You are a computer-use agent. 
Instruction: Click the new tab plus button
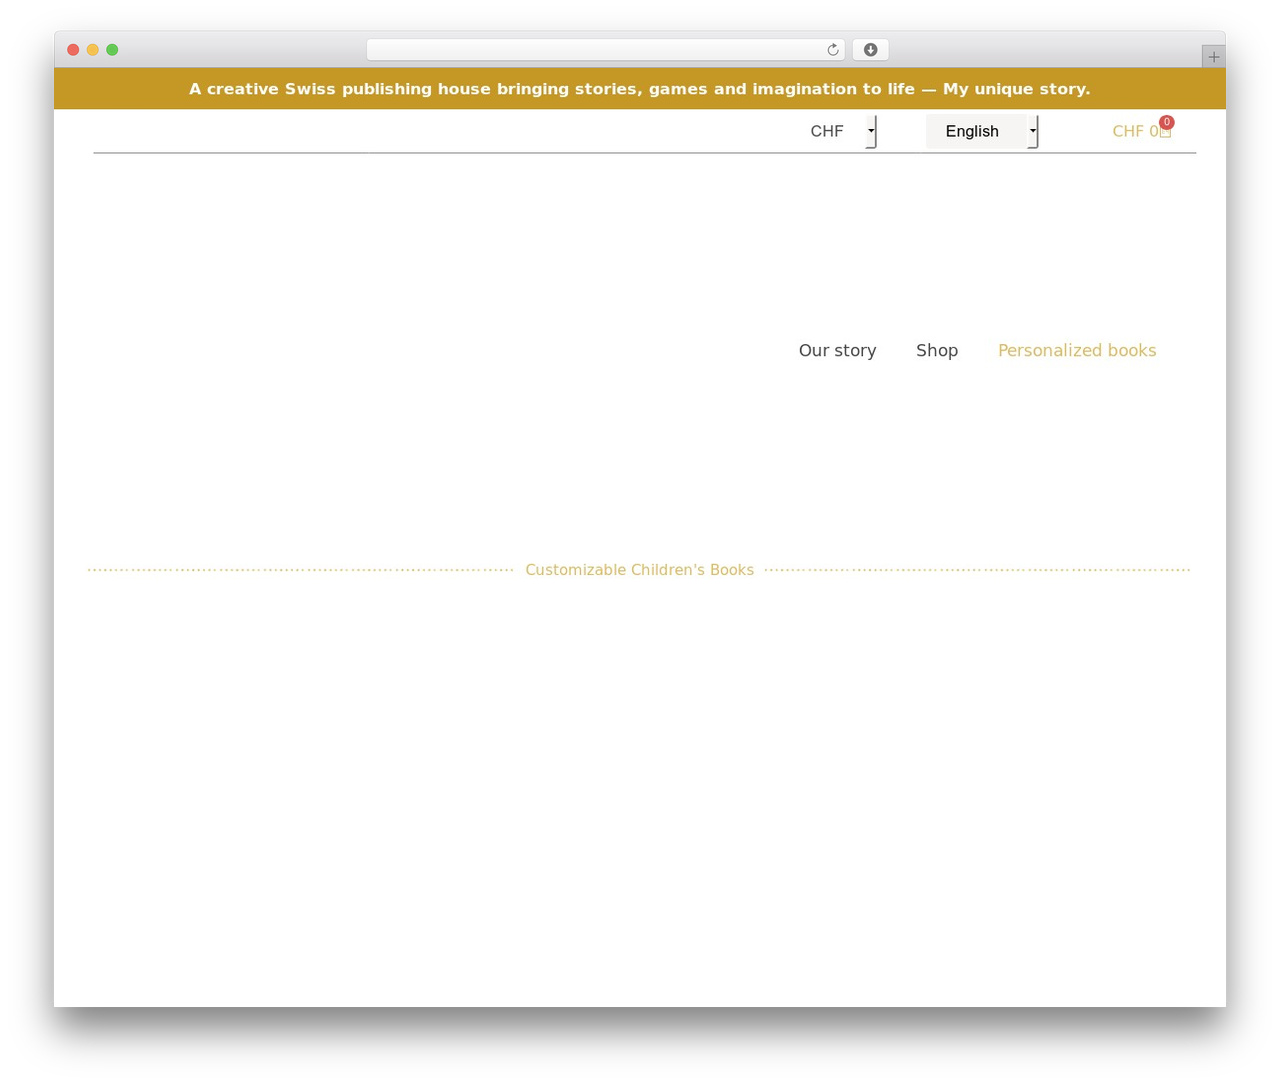tap(1213, 57)
